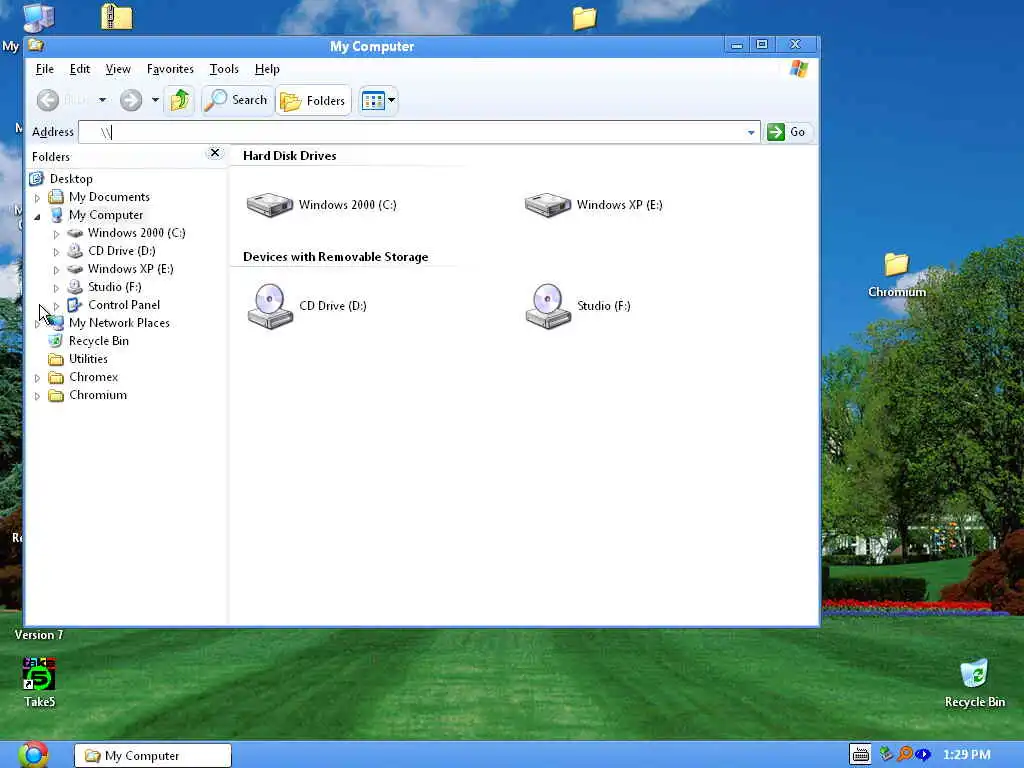Open the Help menu
Image resolution: width=1024 pixels, height=768 pixels.
(x=267, y=69)
